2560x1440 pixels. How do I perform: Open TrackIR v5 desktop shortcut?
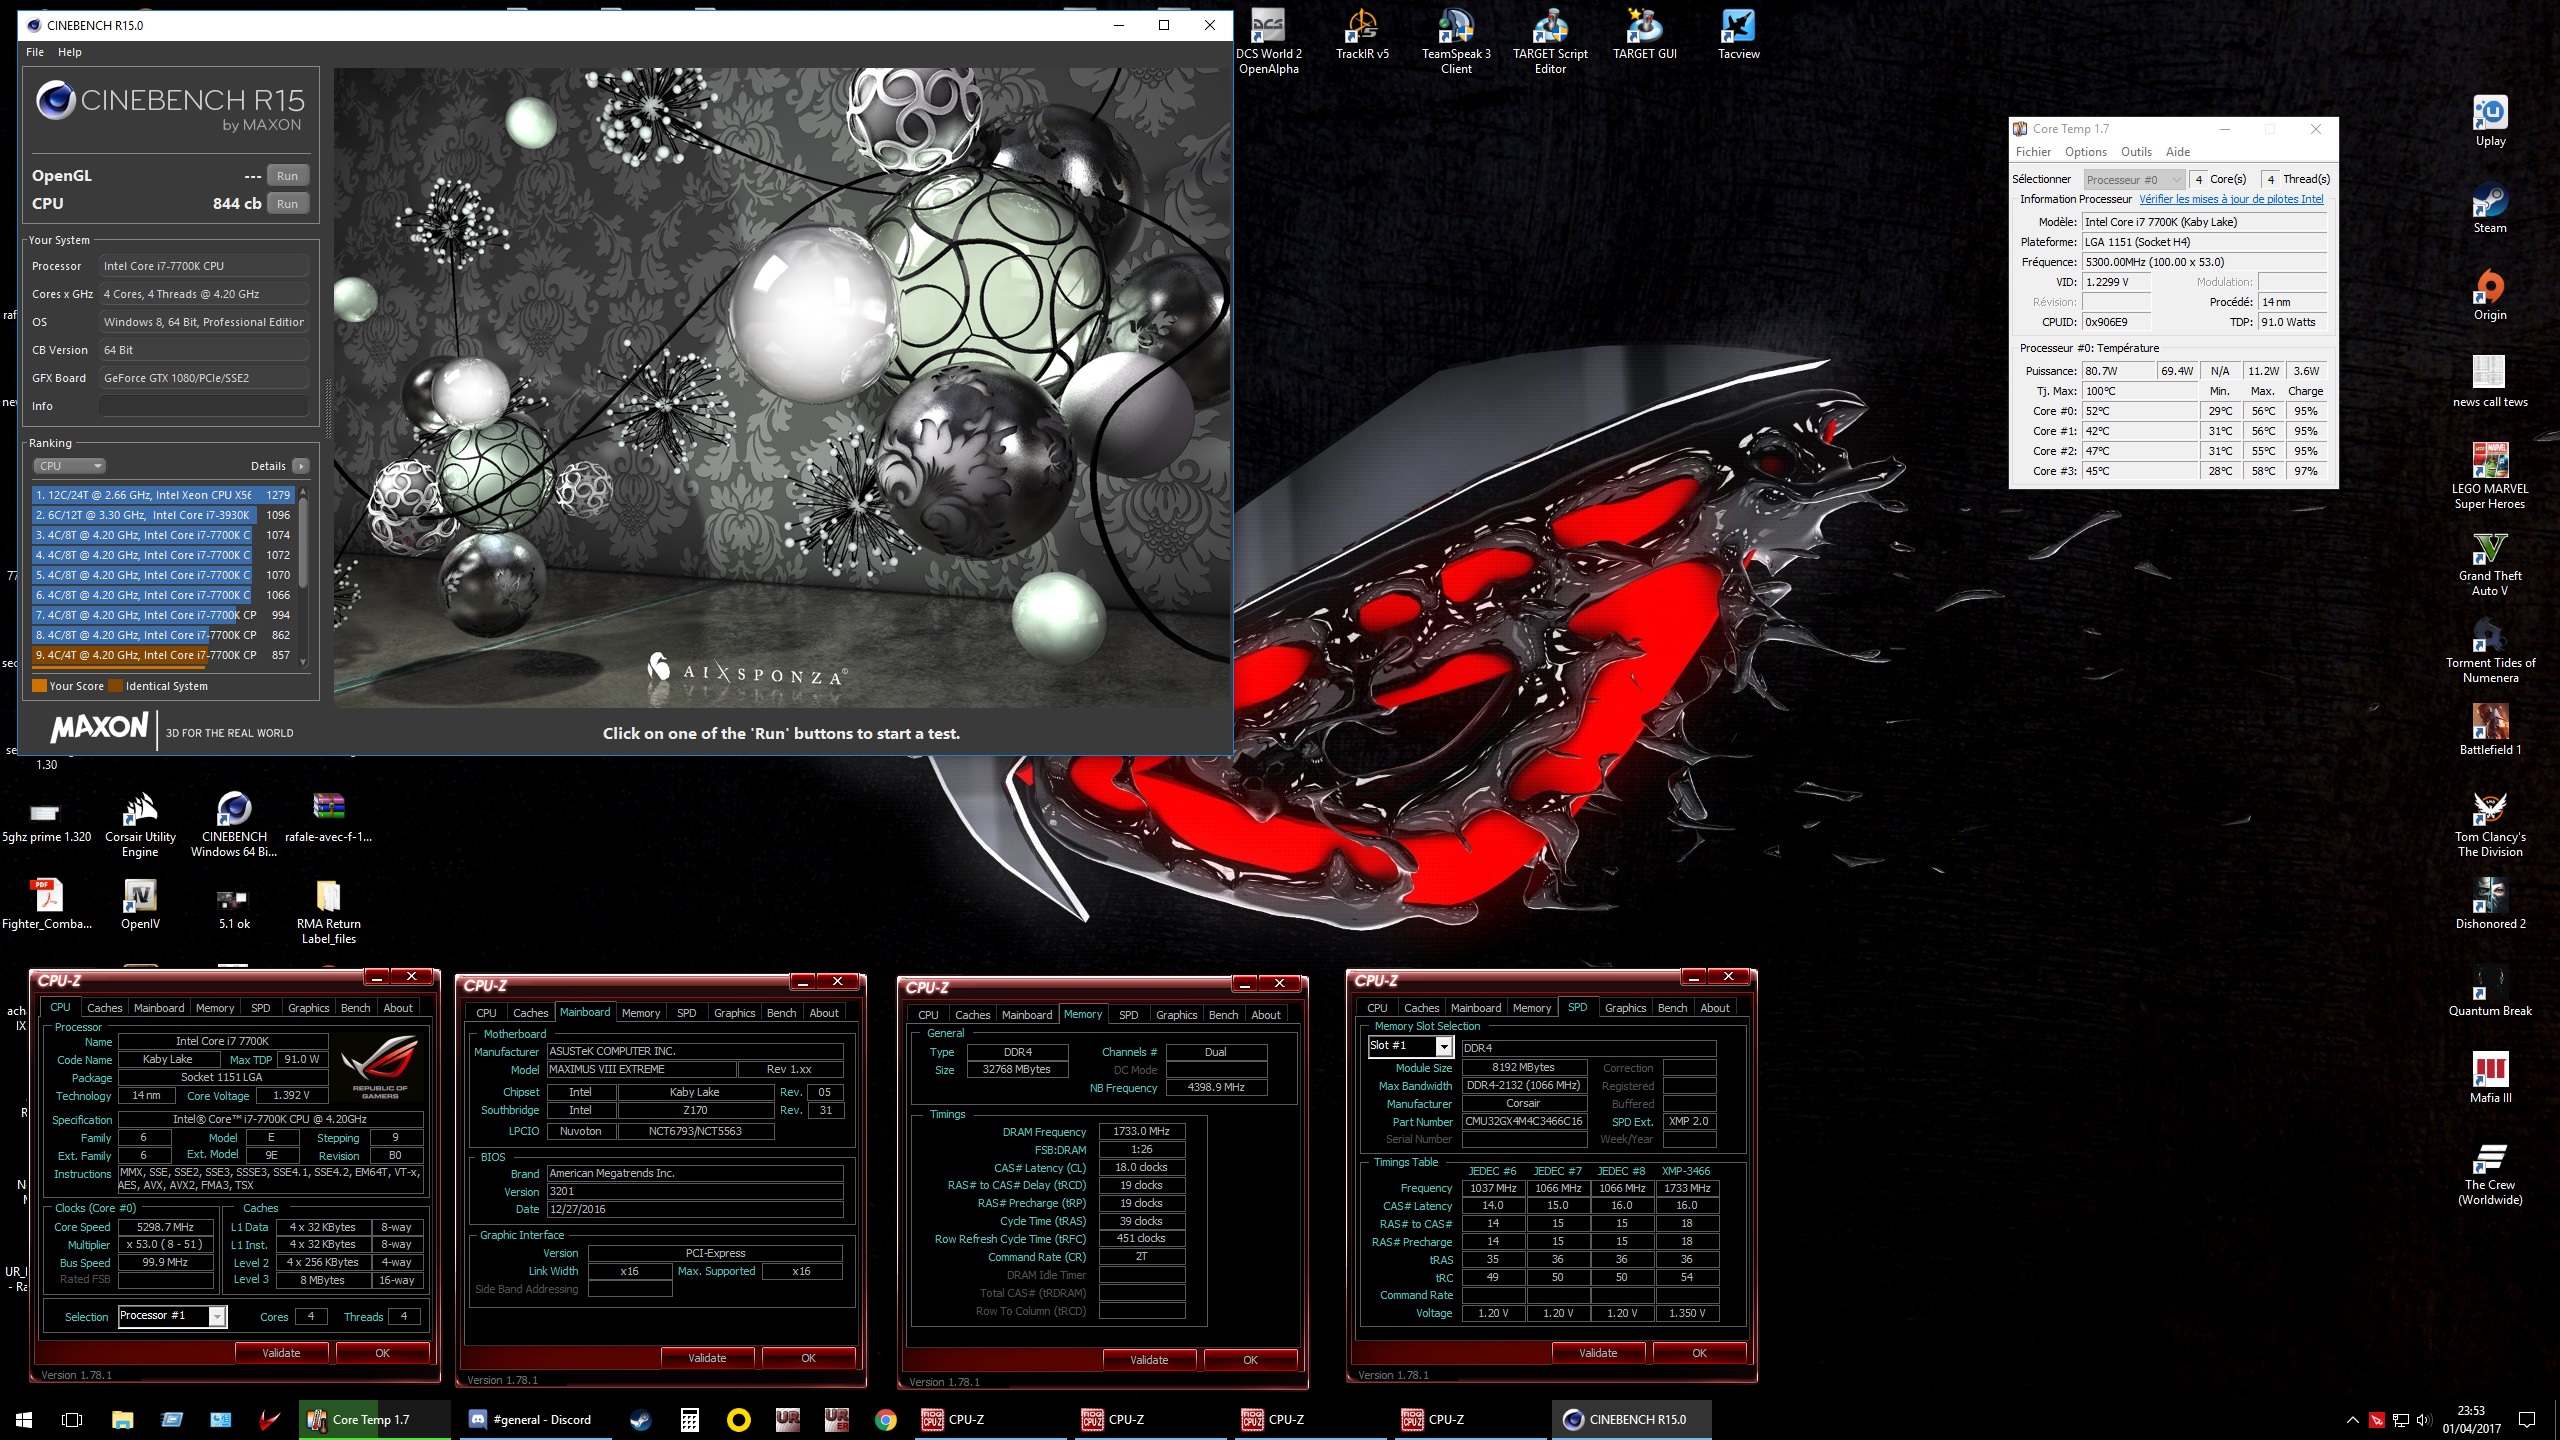point(1362,36)
